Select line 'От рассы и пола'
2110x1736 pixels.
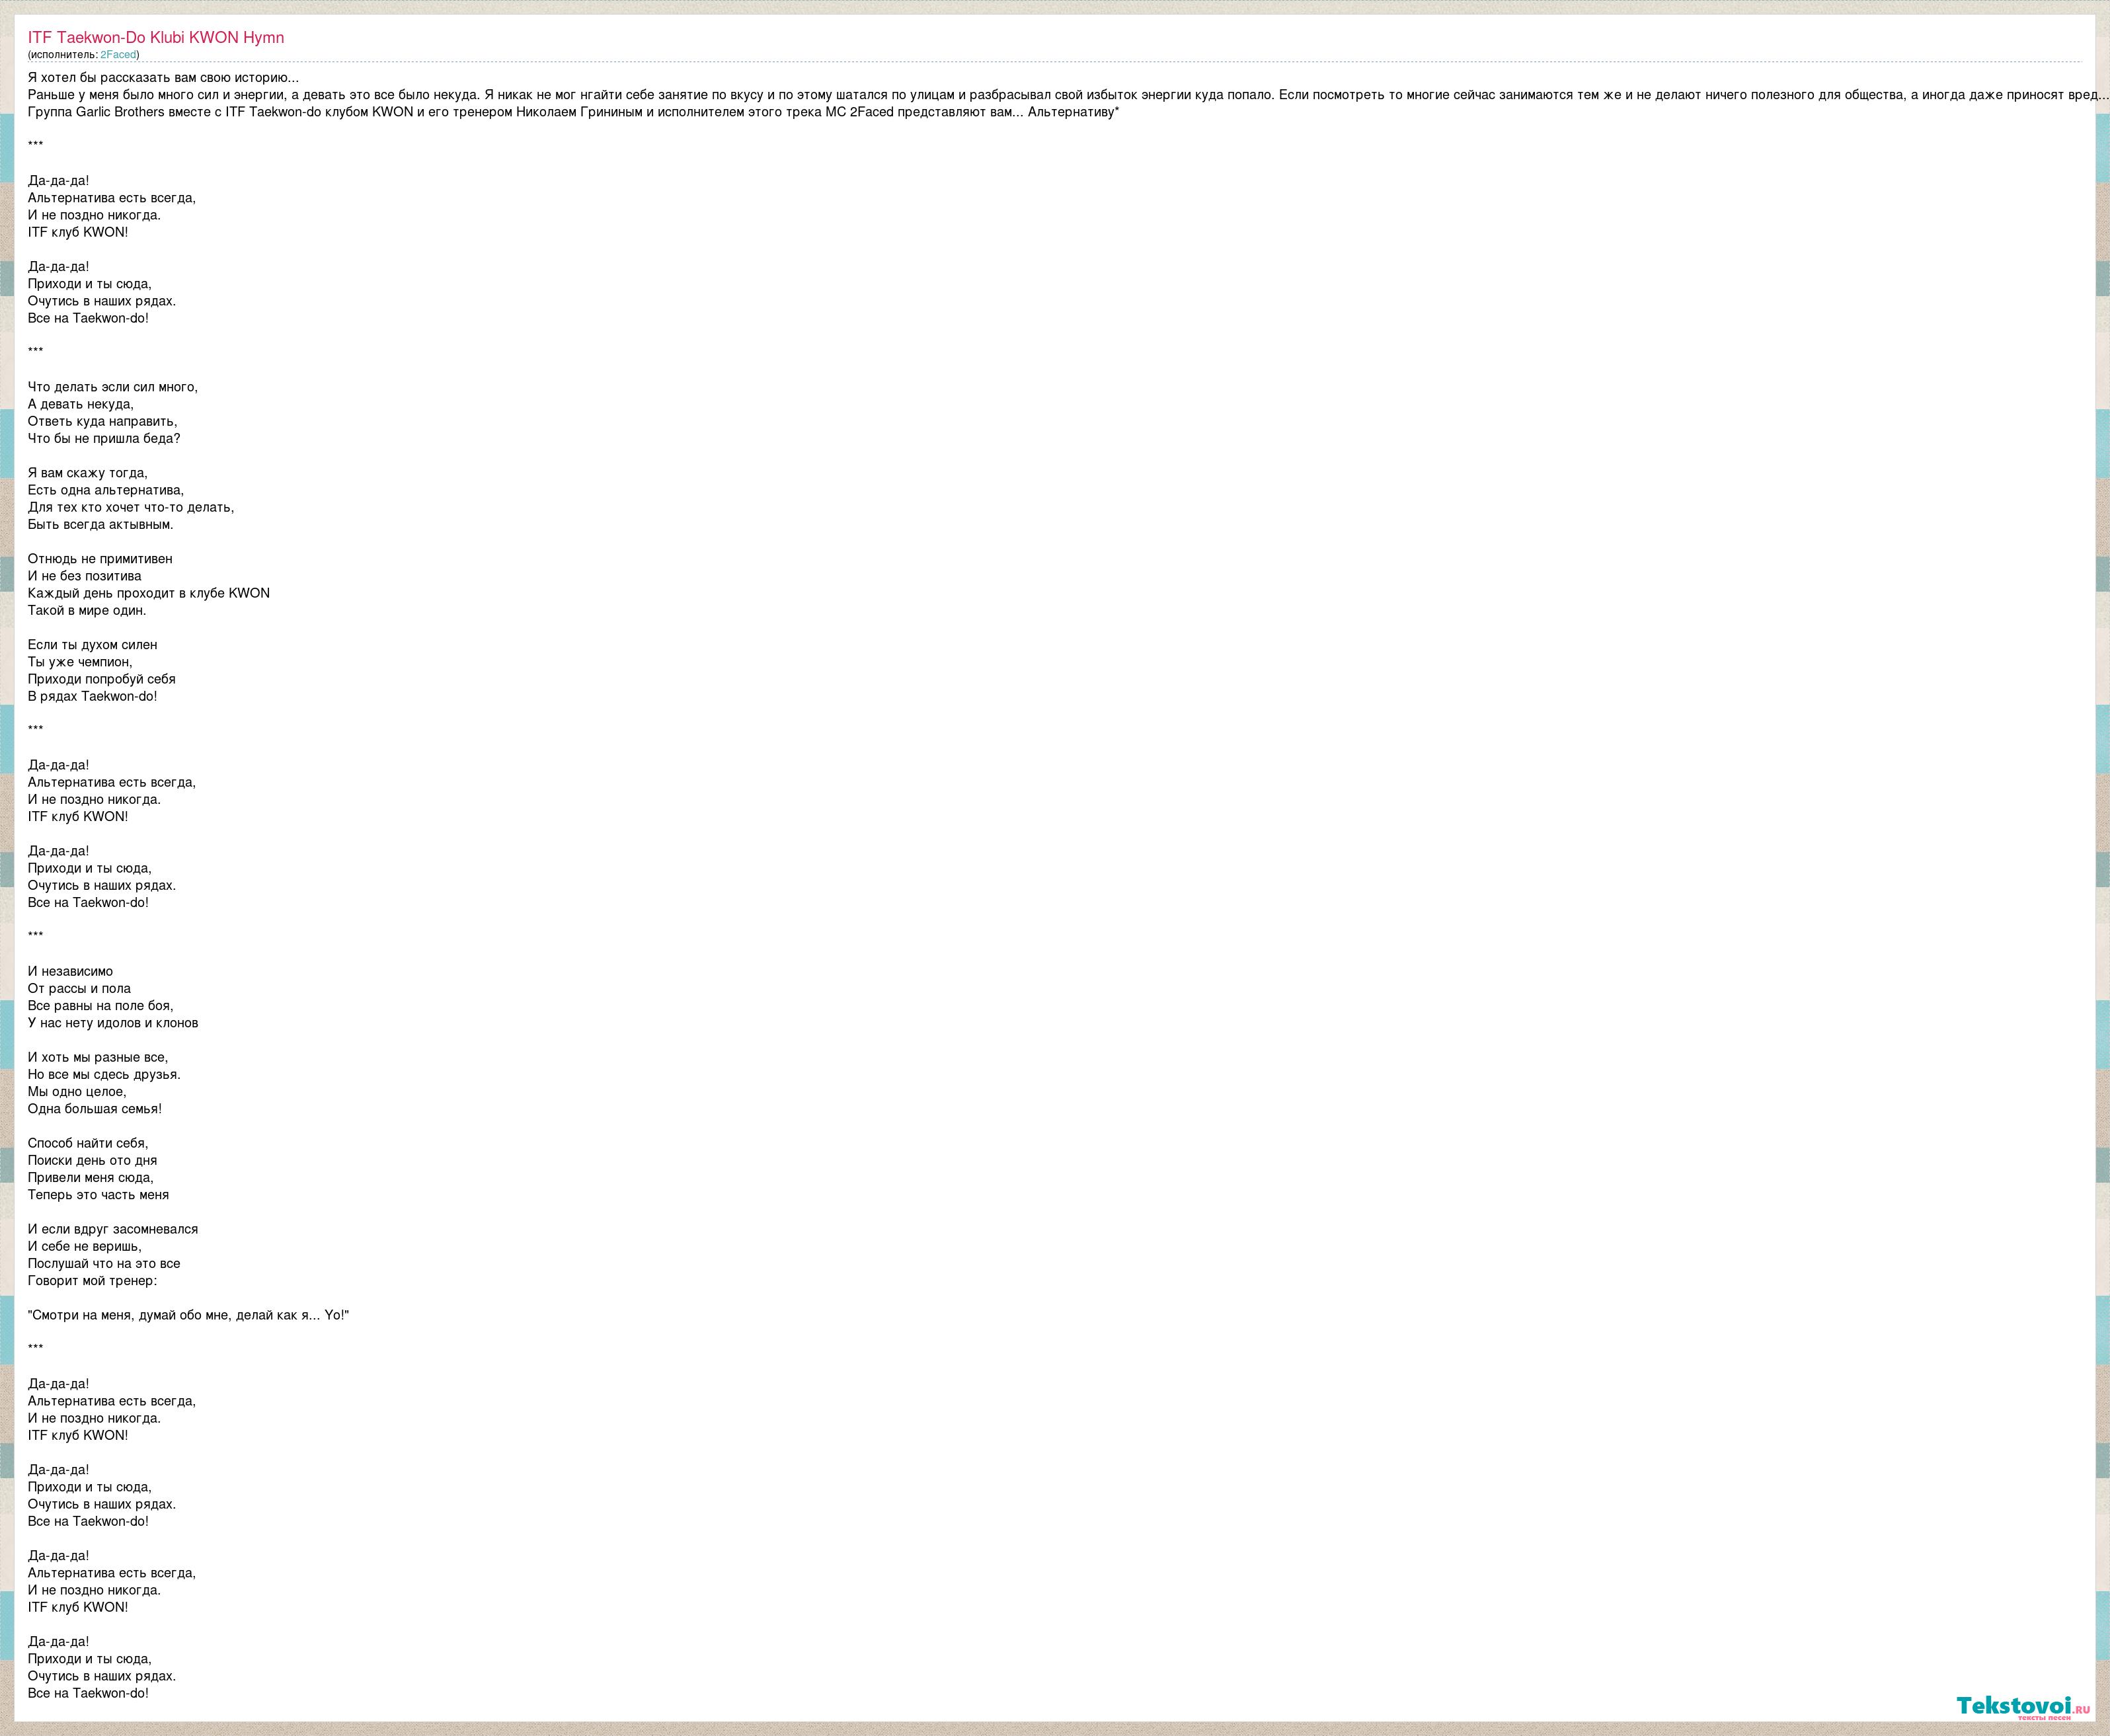80,988
